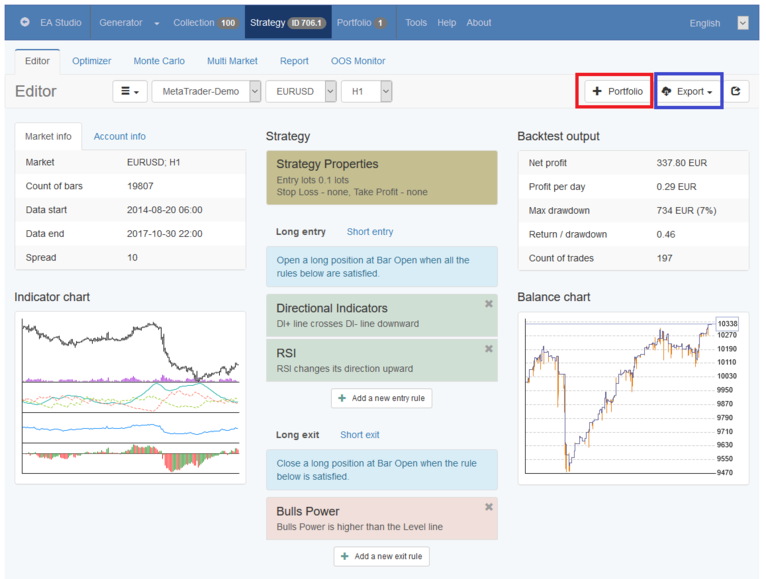This screenshot has width=766, height=579.
Task: Click the EA Studio brand link
Action: [x=61, y=22]
